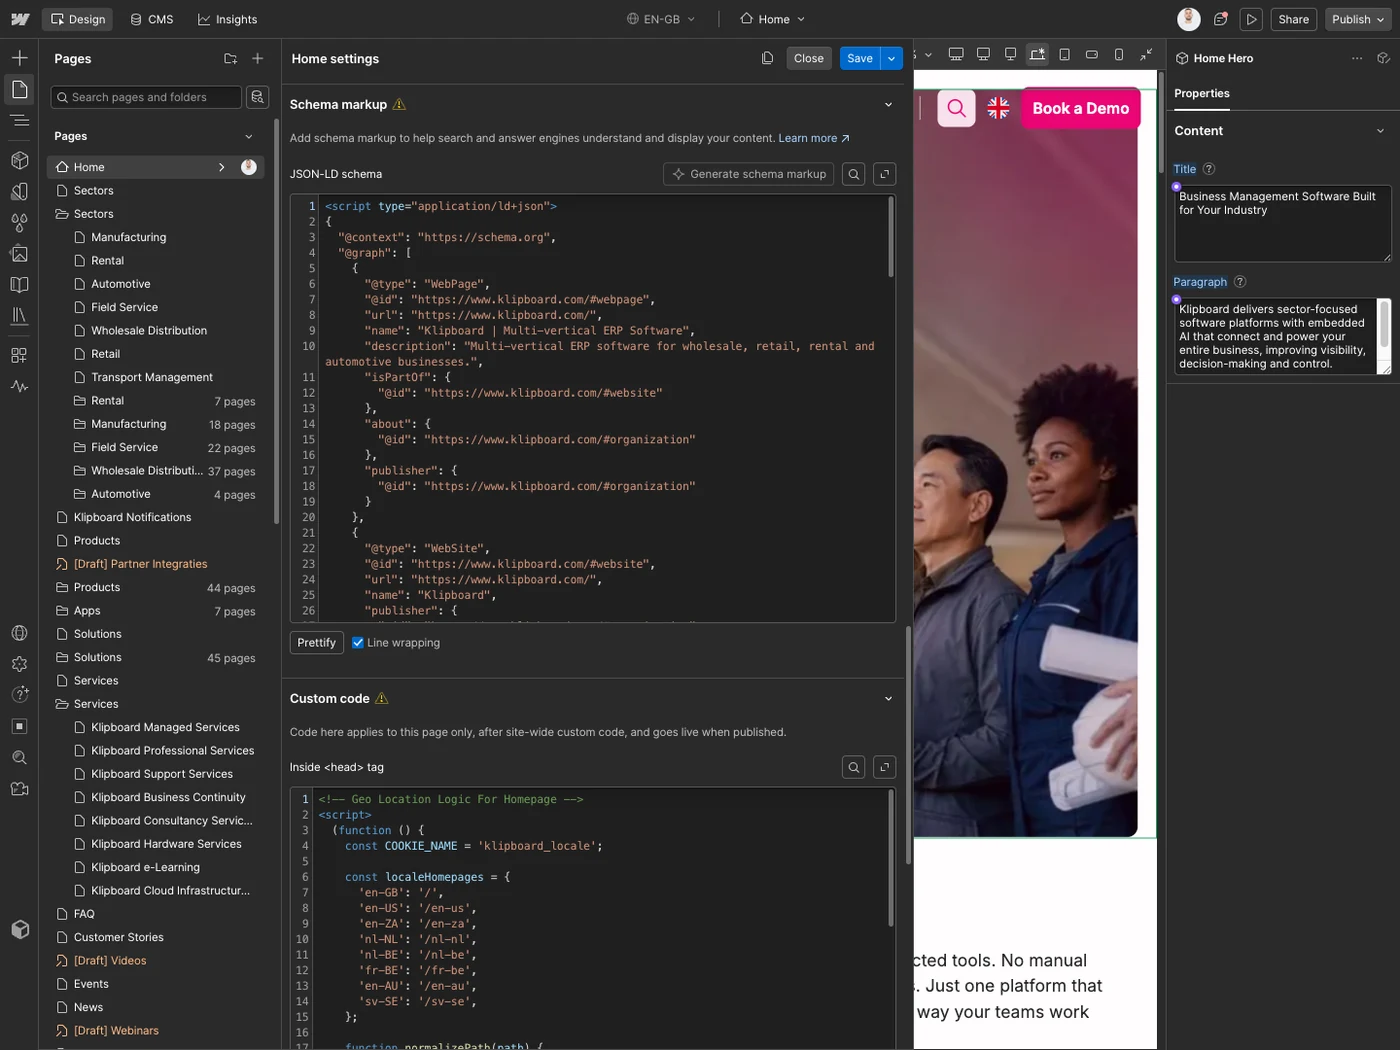This screenshot has width=1400, height=1050.
Task: Collapse the Custom code section
Action: pos(888,699)
